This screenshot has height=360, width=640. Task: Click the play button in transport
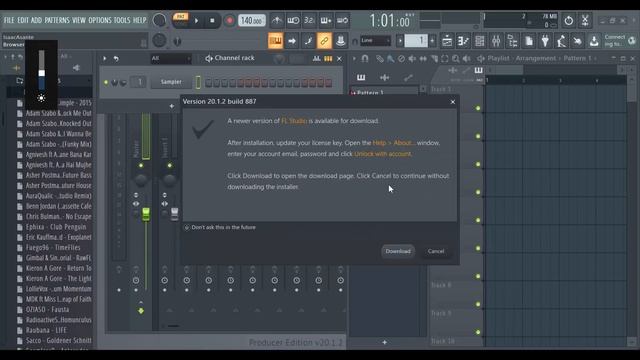(196, 20)
